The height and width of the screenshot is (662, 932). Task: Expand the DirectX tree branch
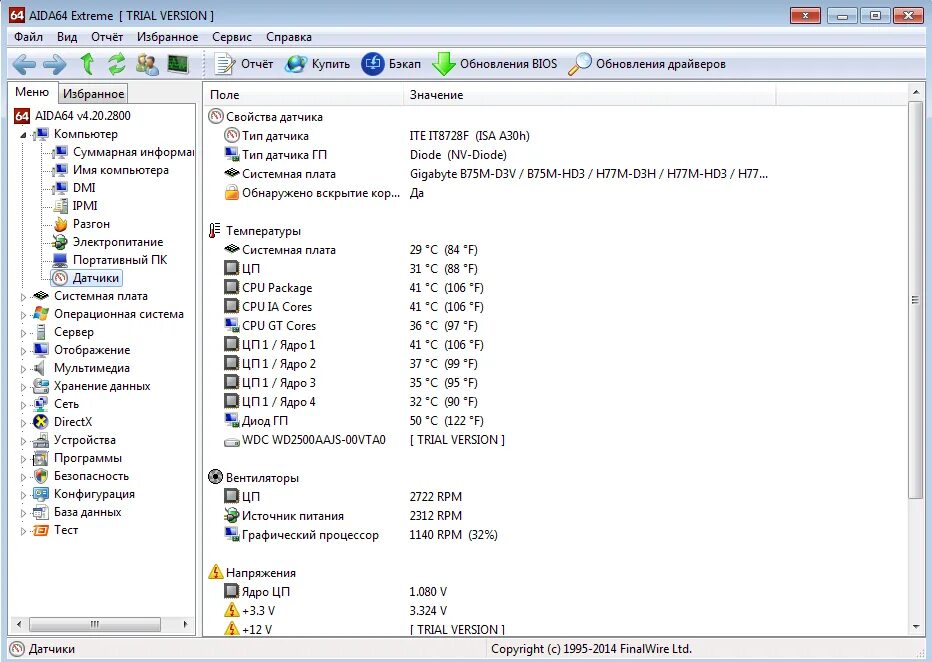23,423
